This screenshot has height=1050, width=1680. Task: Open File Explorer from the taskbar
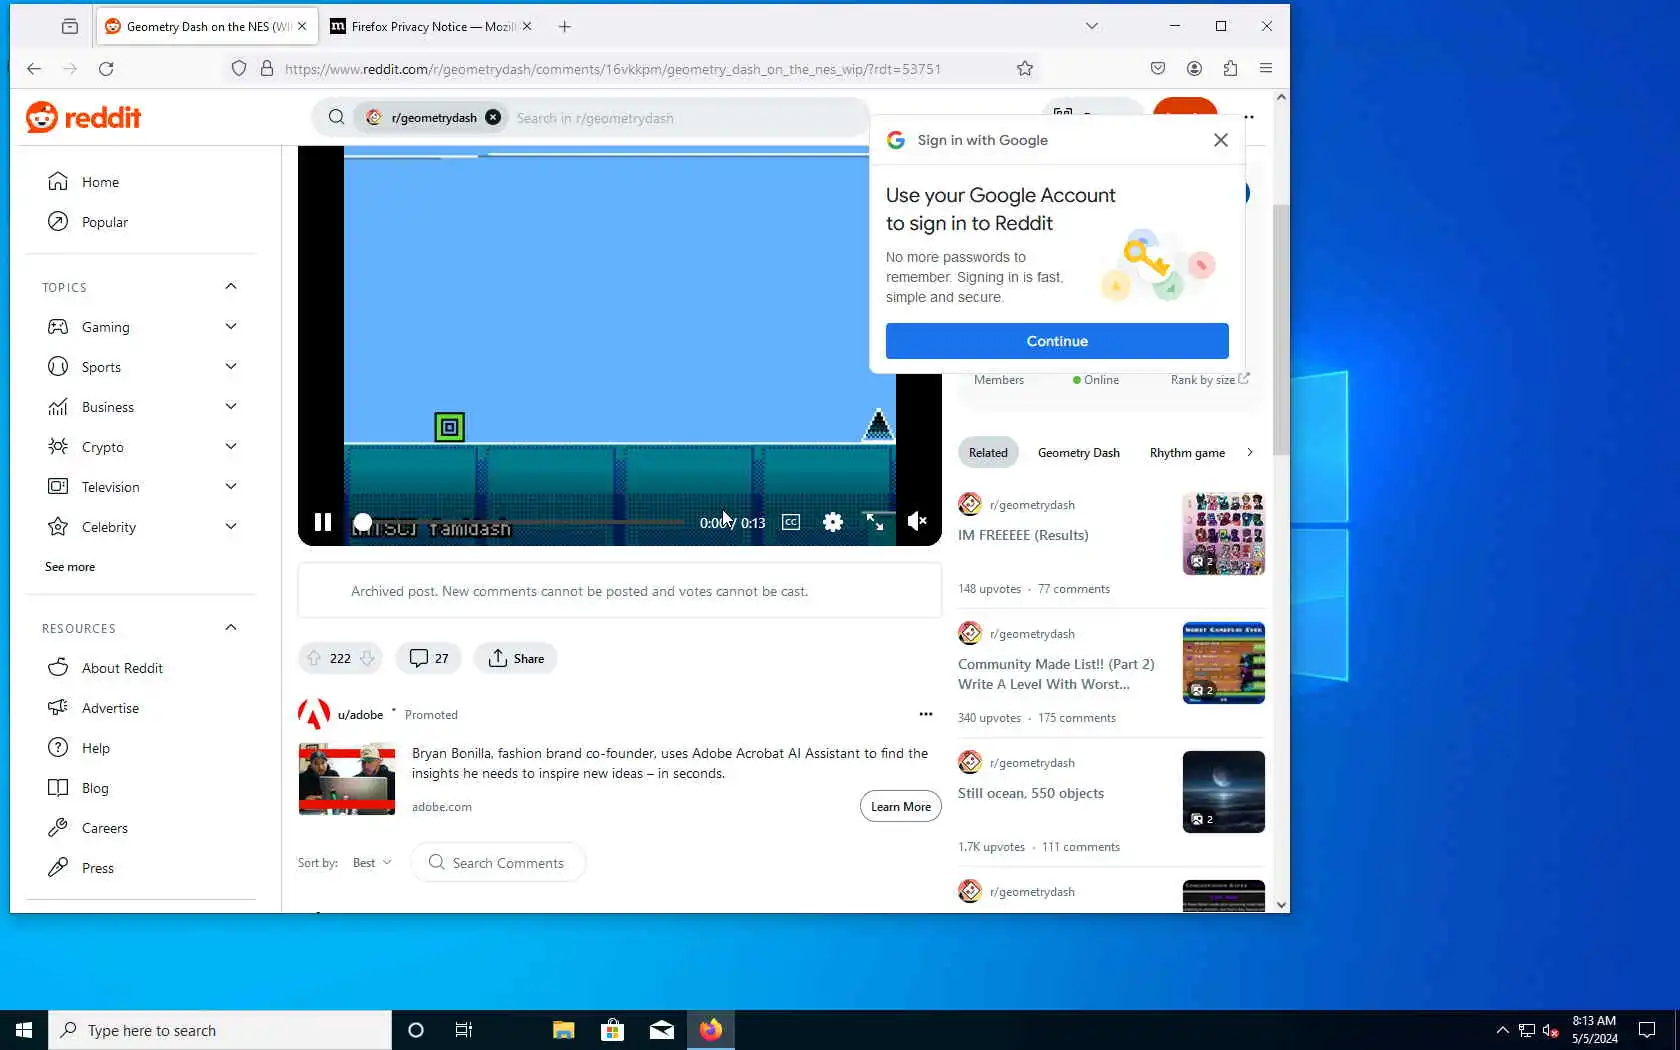(564, 1030)
